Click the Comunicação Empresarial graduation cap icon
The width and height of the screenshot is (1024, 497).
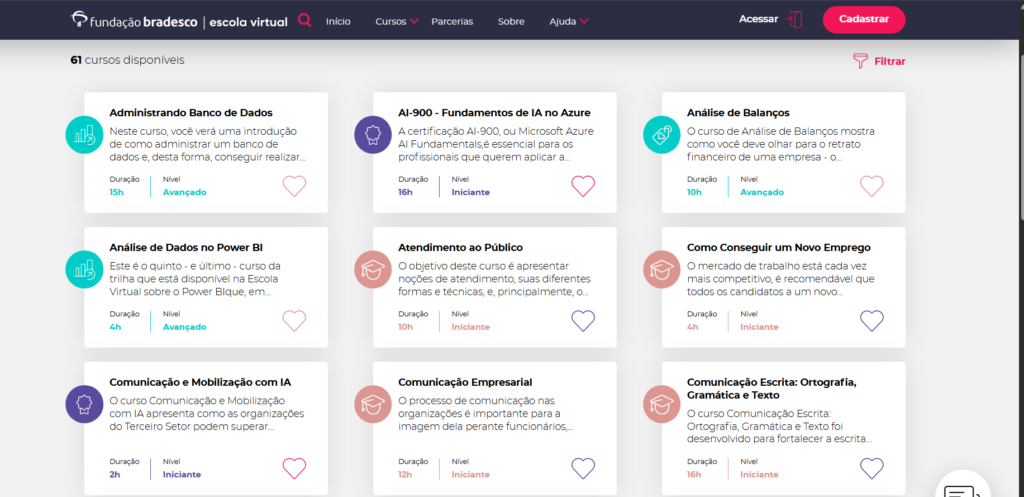point(374,404)
